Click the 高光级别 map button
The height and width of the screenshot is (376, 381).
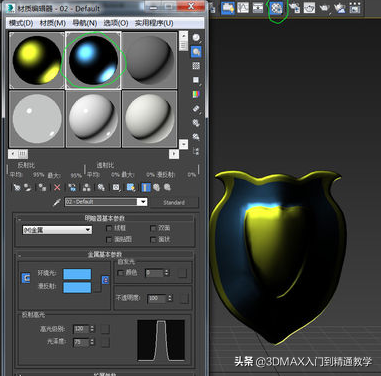point(105,329)
